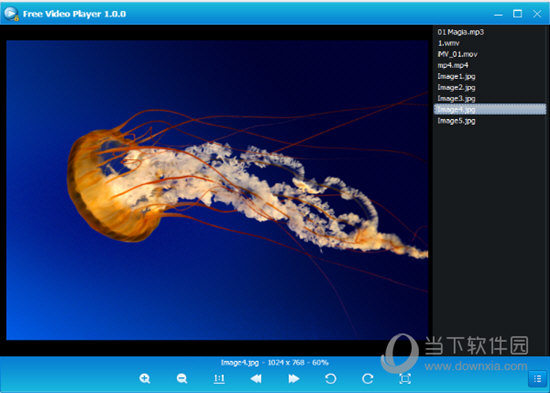Switch to fullscreen view
This screenshot has width=550, height=393.
point(405,378)
